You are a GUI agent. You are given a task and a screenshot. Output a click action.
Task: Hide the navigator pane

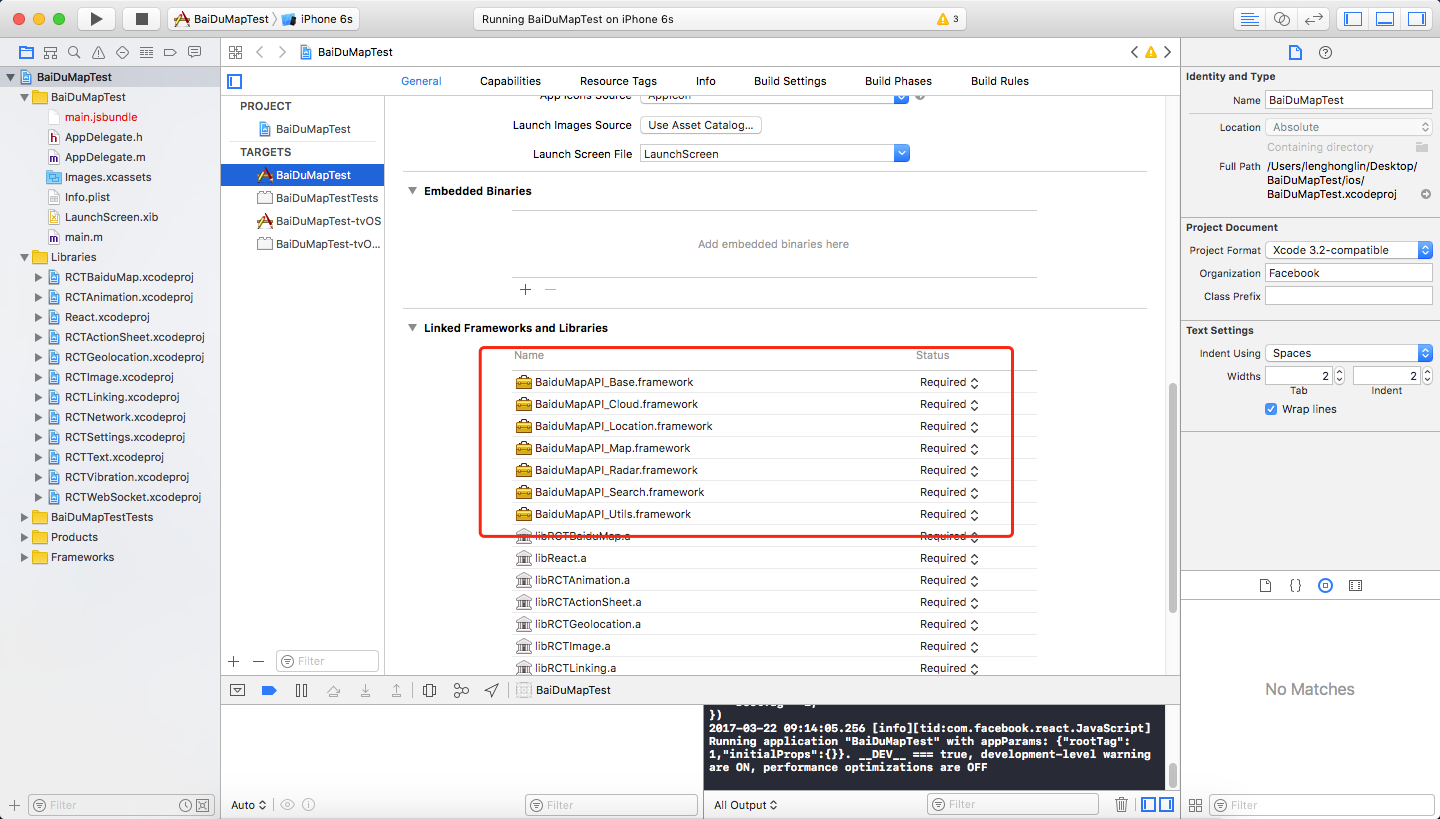(1353, 19)
